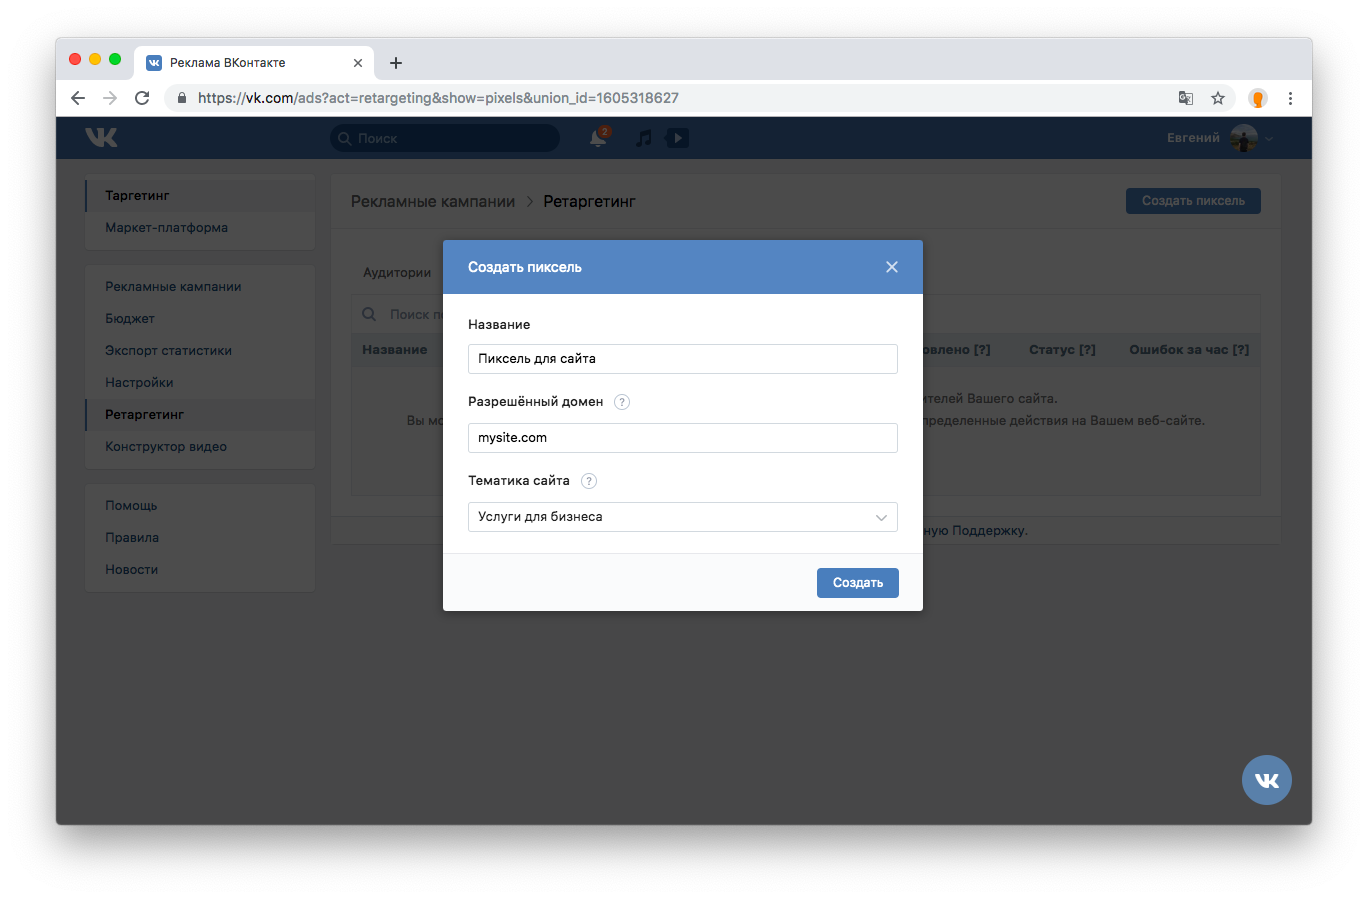1368x899 pixels.
Task: Close the Создать пиксель dialog
Action: tap(892, 267)
